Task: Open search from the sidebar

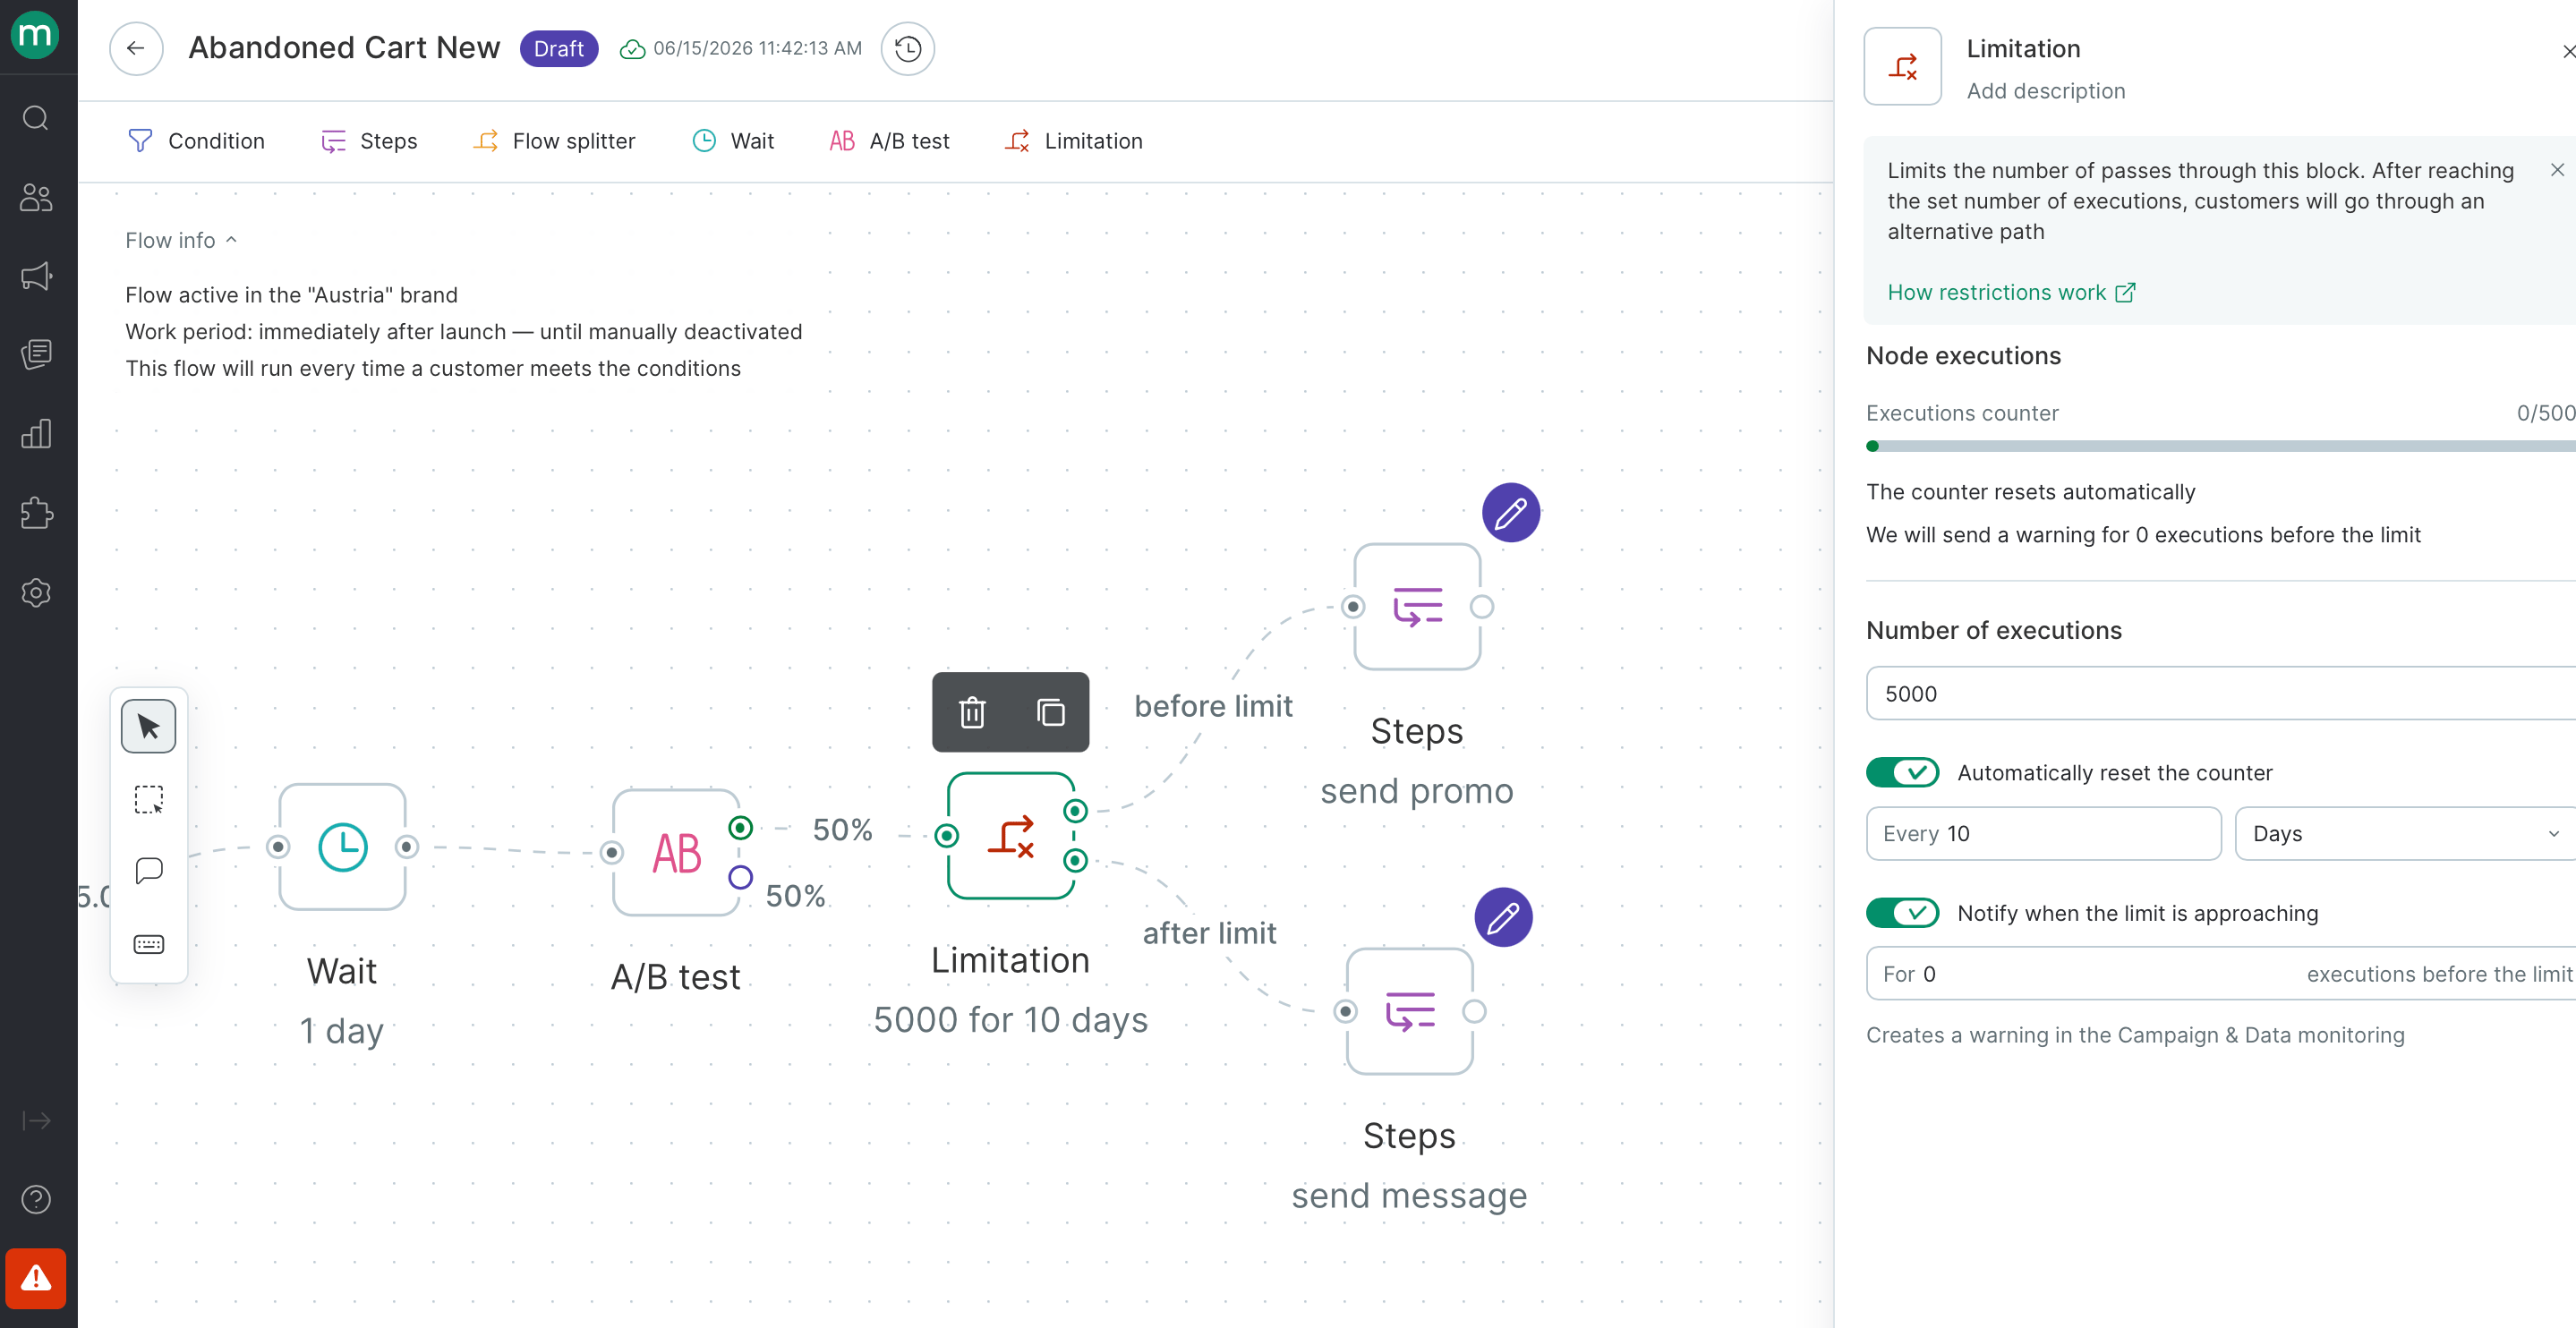Action: click(x=36, y=118)
